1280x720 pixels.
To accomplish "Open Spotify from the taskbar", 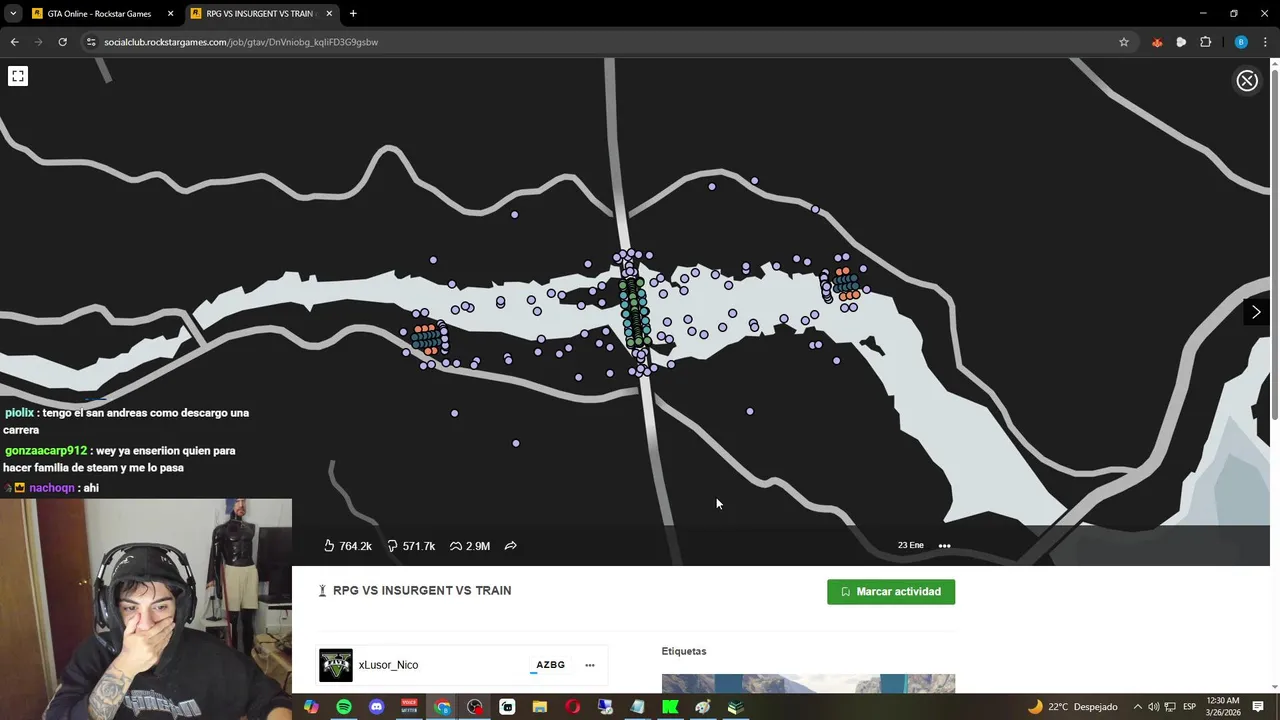I will pyautogui.click(x=344, y=707).
